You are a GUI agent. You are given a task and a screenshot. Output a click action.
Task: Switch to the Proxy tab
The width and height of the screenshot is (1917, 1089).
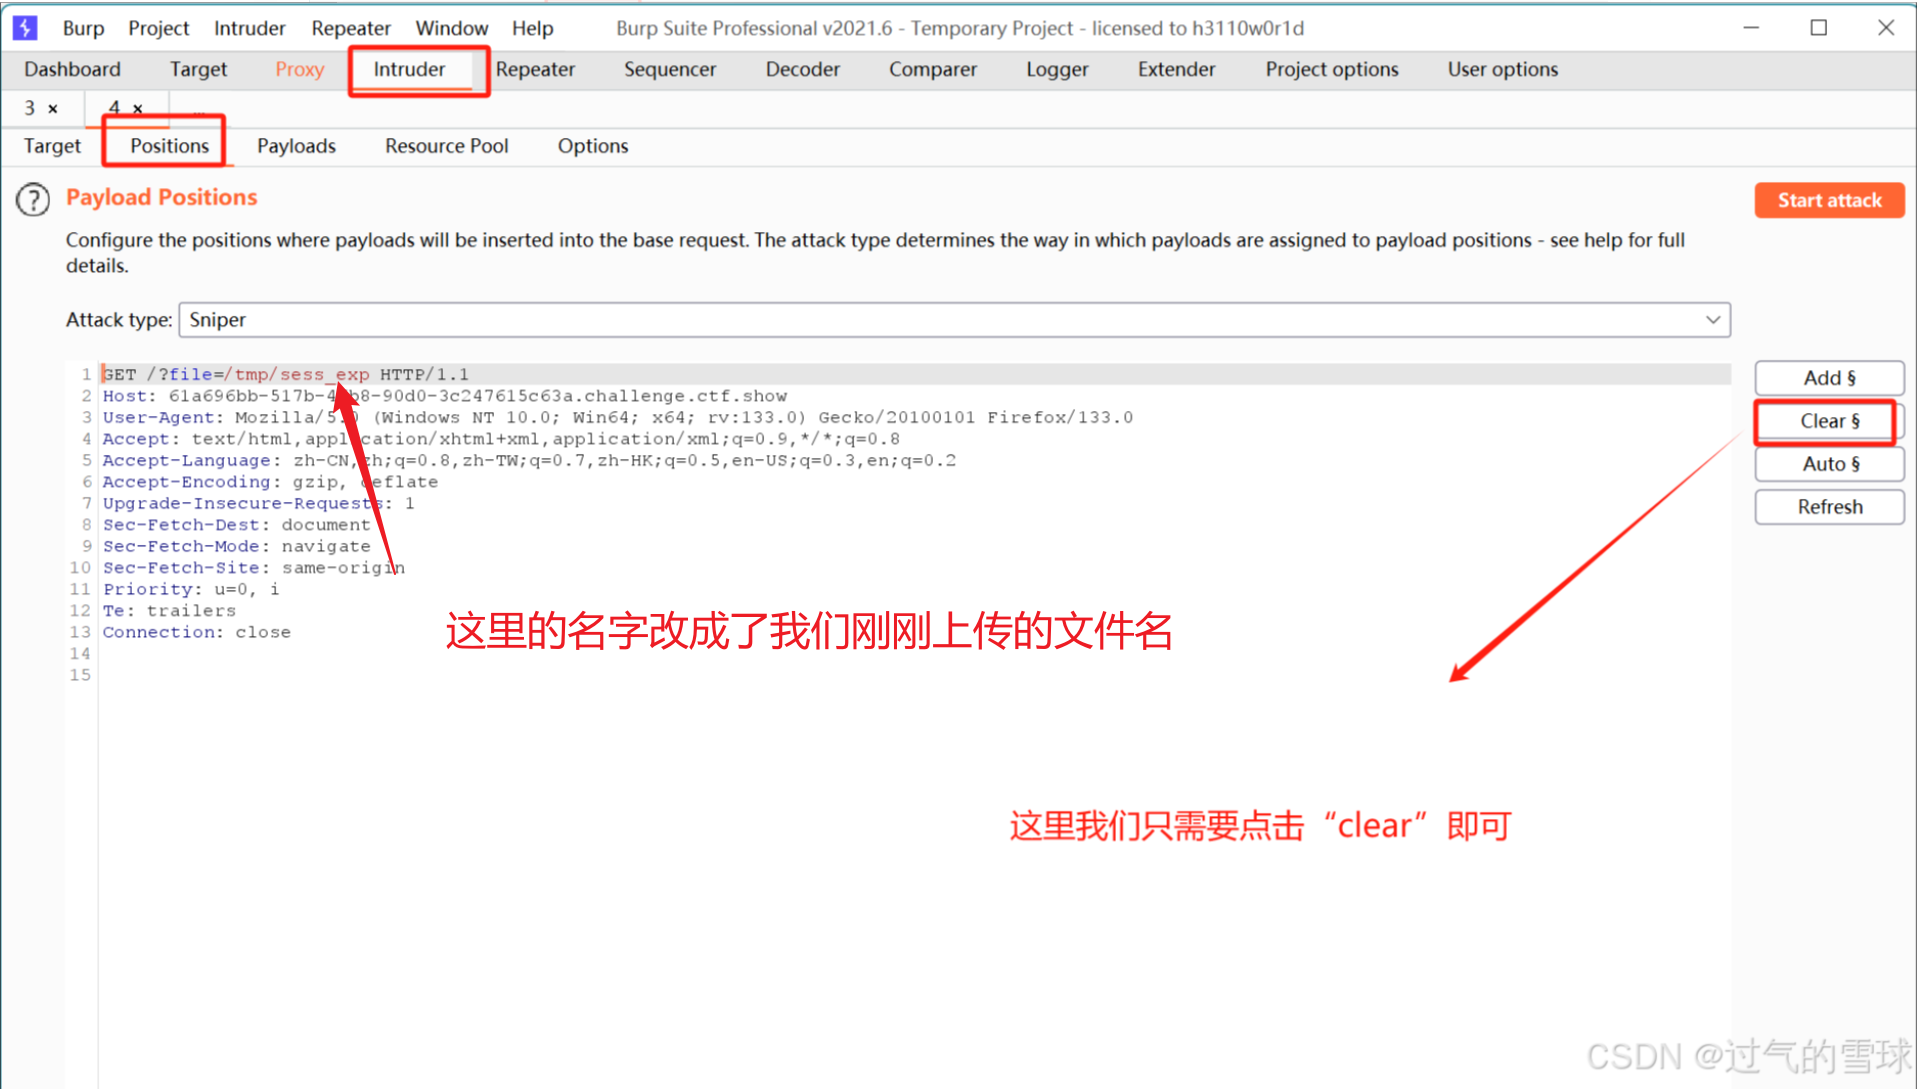299,69
